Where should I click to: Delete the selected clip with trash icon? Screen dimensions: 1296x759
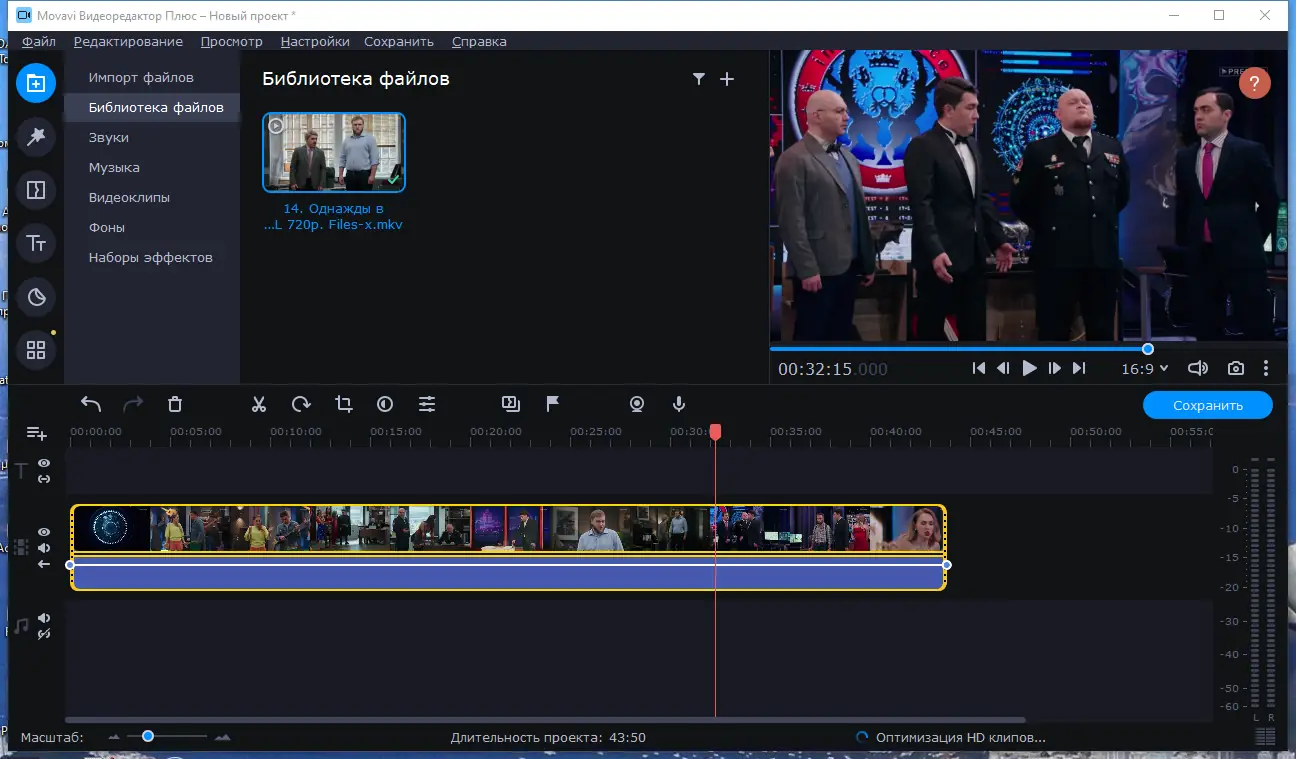click(x=175, y=404)
